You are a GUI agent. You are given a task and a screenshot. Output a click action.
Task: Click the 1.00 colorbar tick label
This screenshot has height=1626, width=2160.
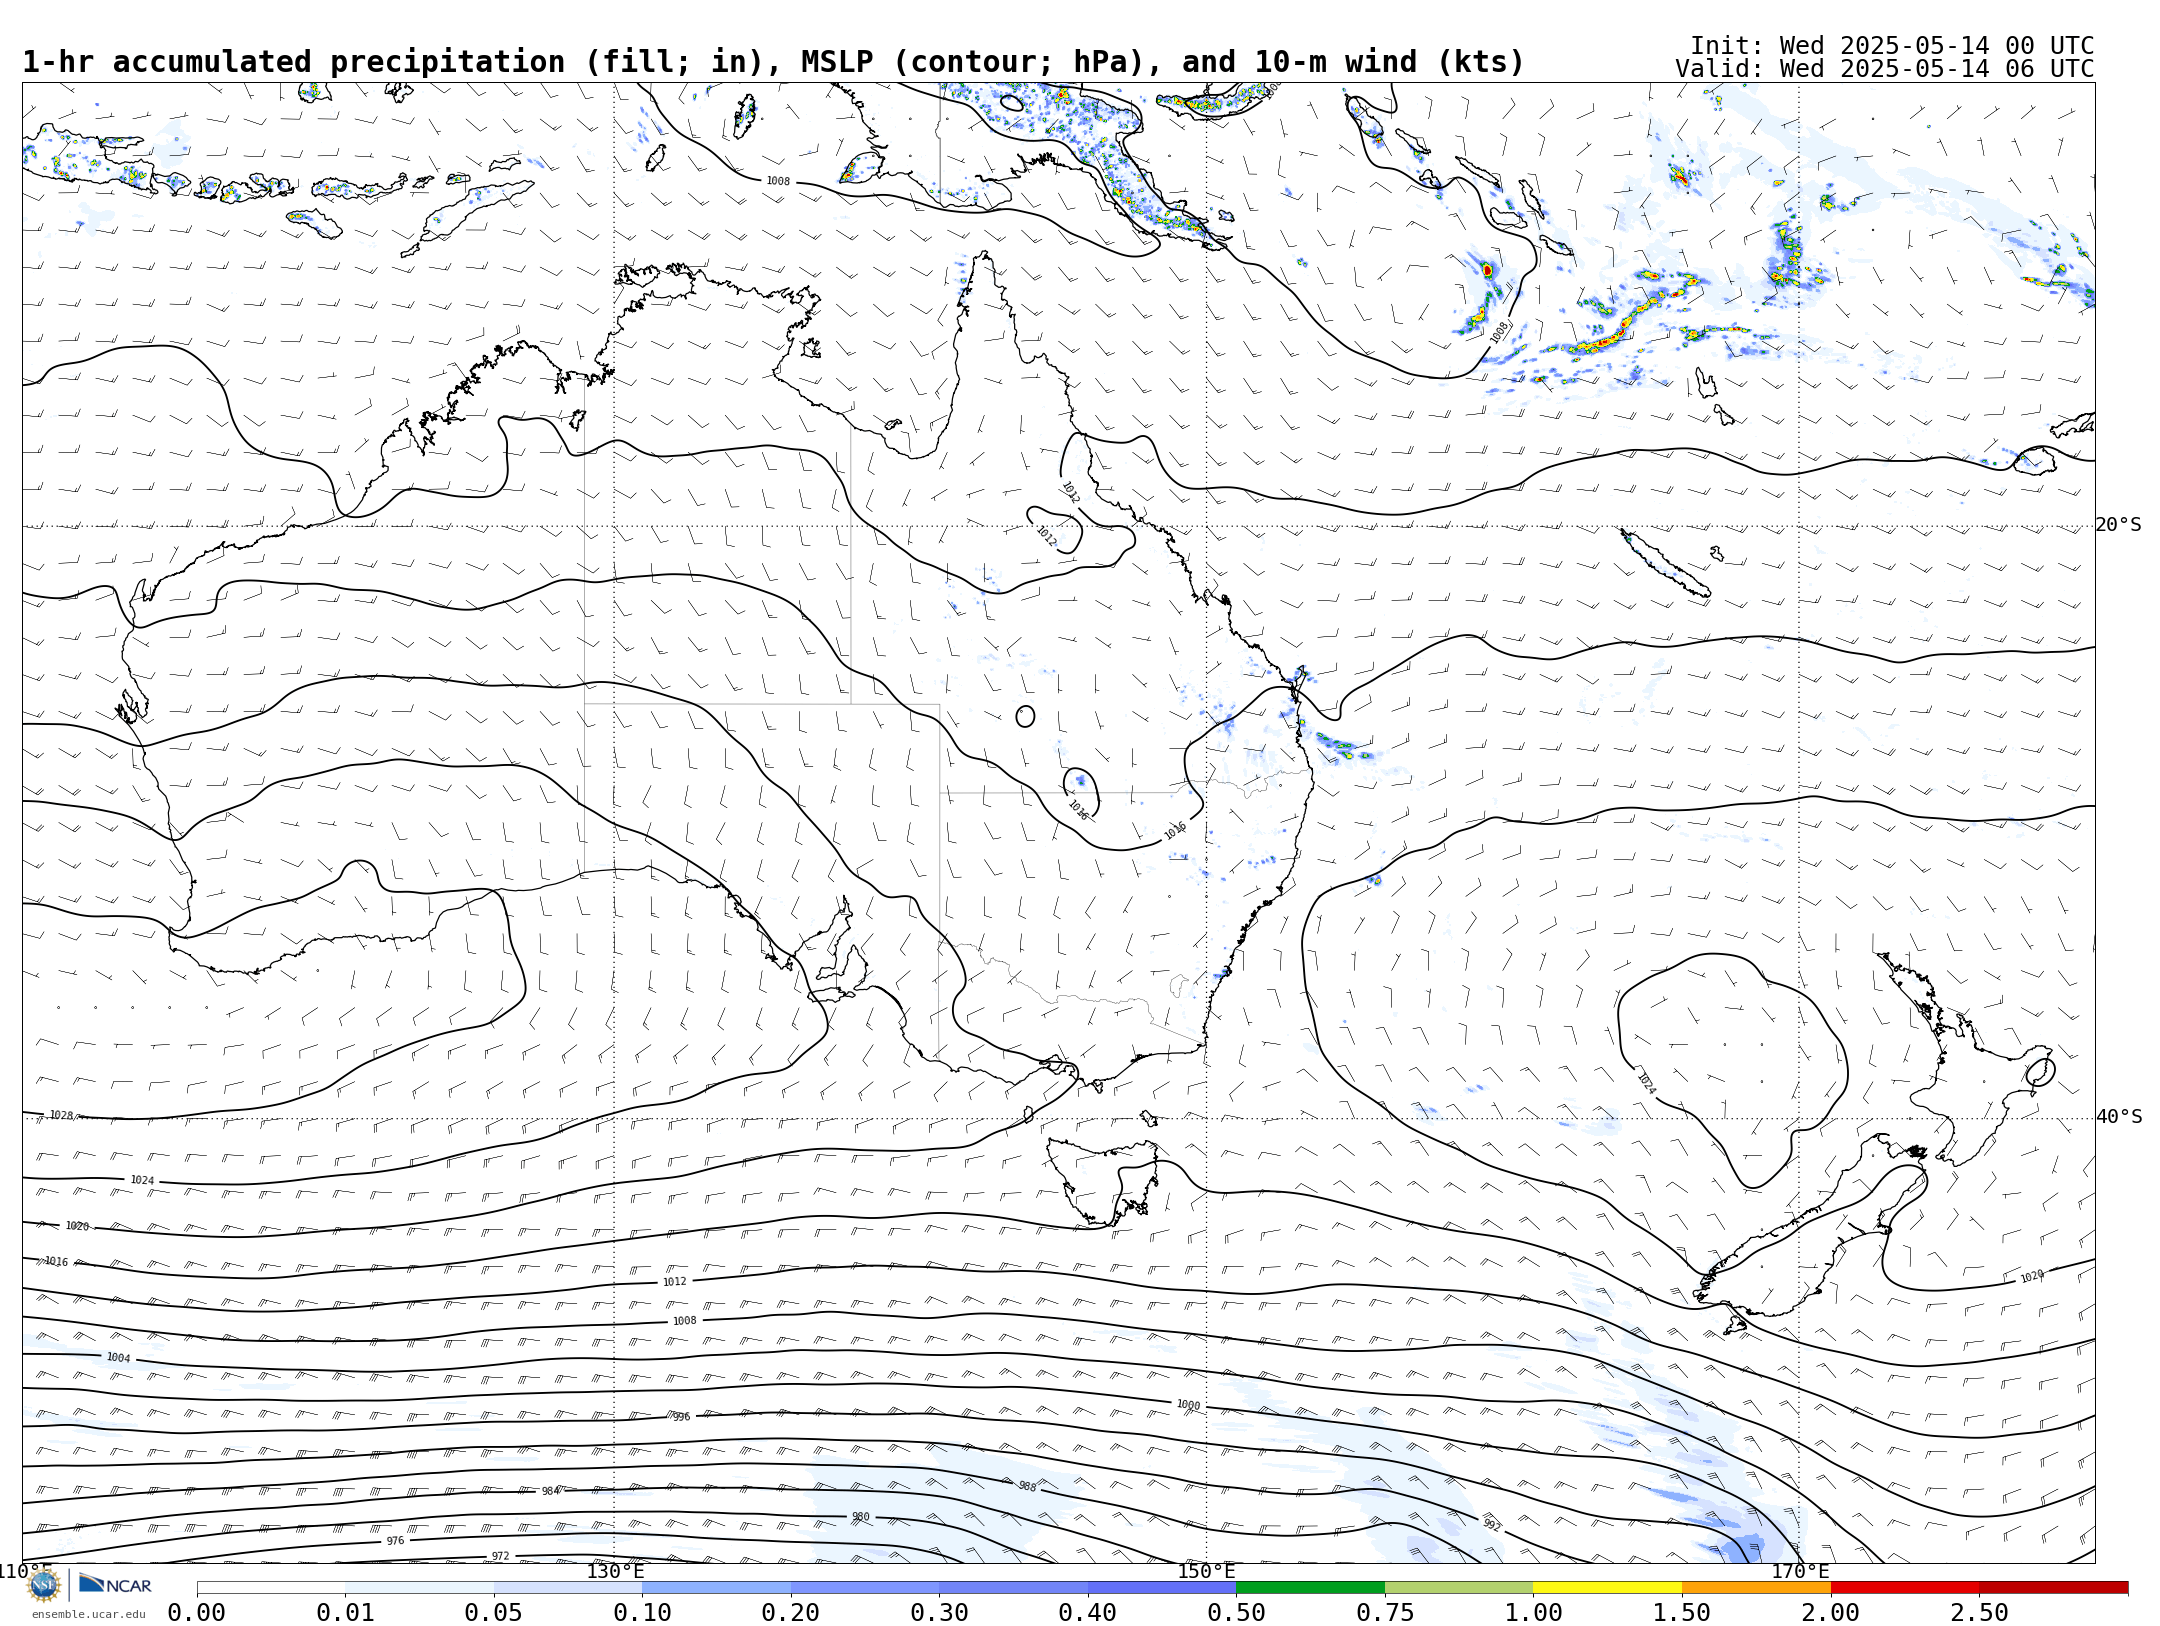pyautogui.click(x=1533, y=1613)
